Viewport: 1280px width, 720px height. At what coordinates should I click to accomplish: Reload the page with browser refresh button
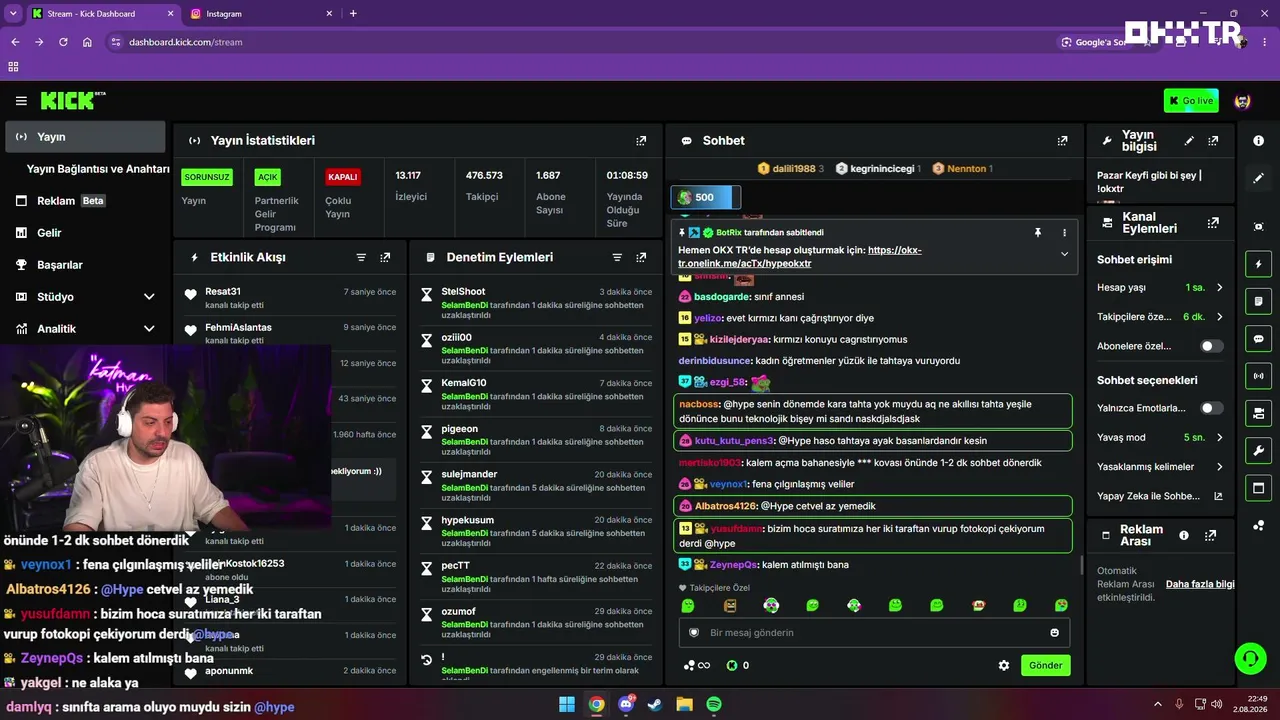[63, 42]
